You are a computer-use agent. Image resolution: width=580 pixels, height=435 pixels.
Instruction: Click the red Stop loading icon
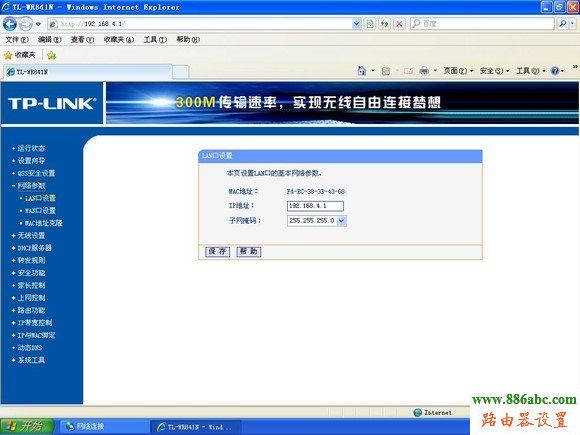[x=399, y=24]
